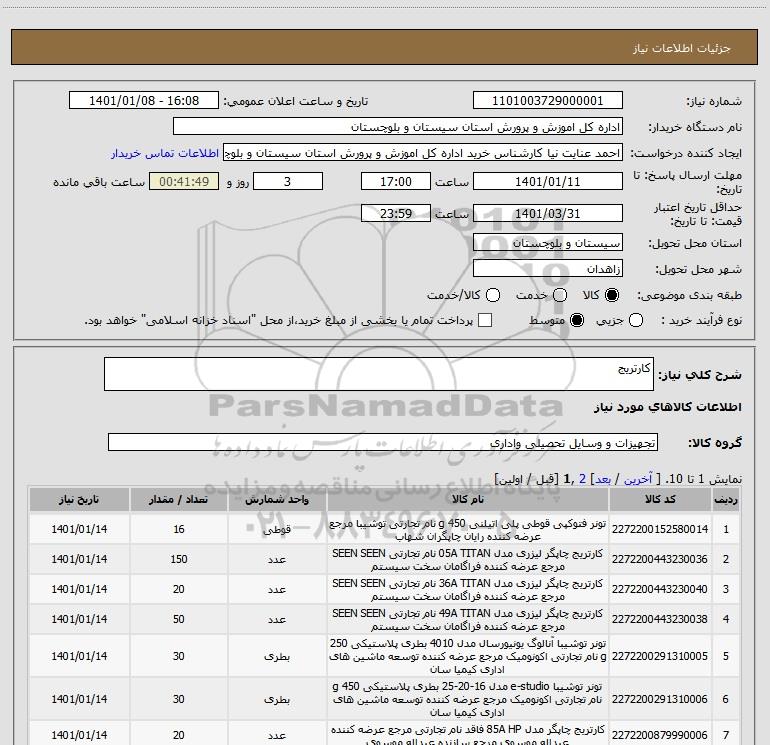This screenshot has width=770, height=745.
Task: Click the Toshiba 4010 analog toner name
Action: pyautogui.click(x=468, y=656)
